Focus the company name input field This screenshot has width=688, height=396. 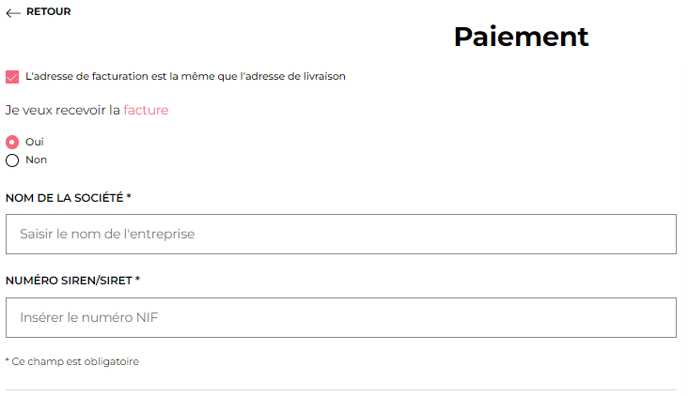pos(341,234)
